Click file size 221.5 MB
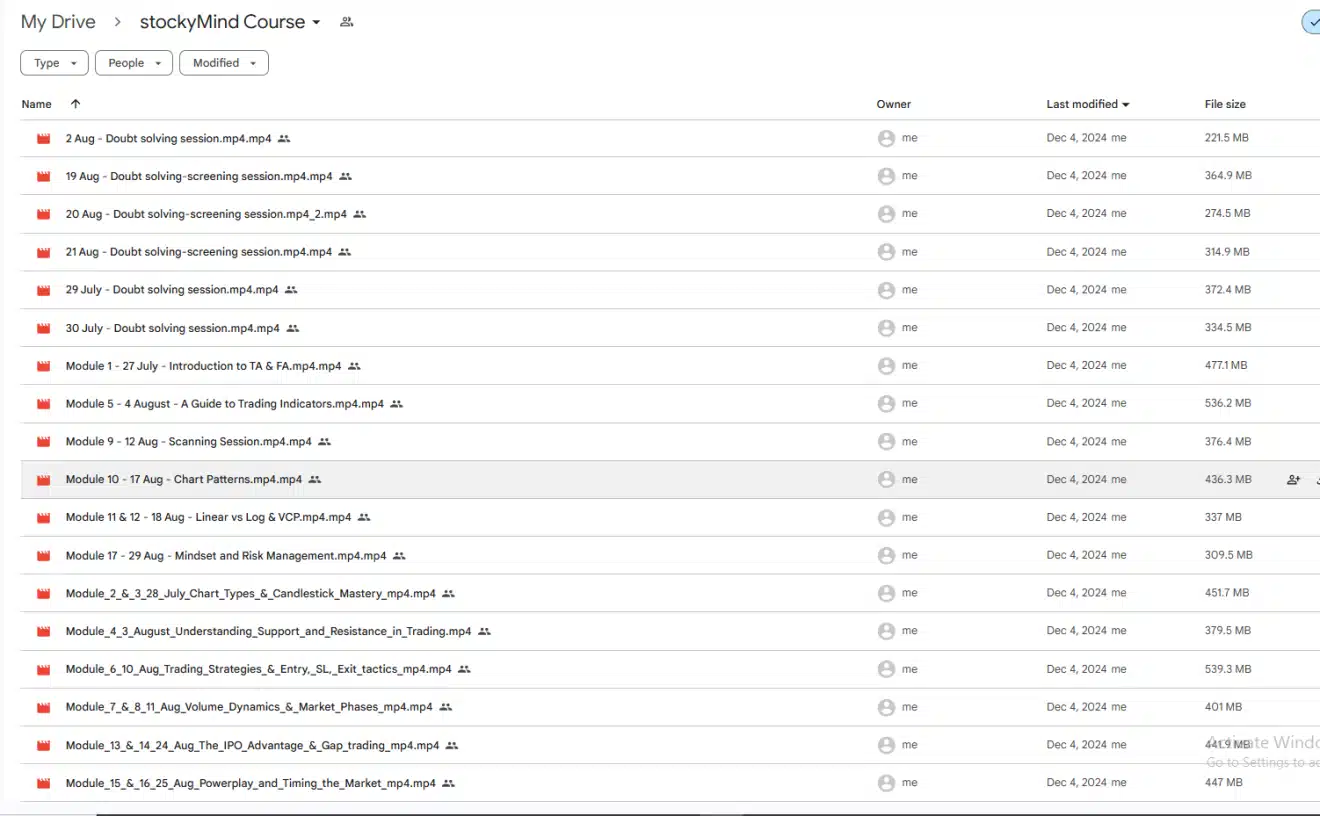1320x816 pixels. 1227,138
